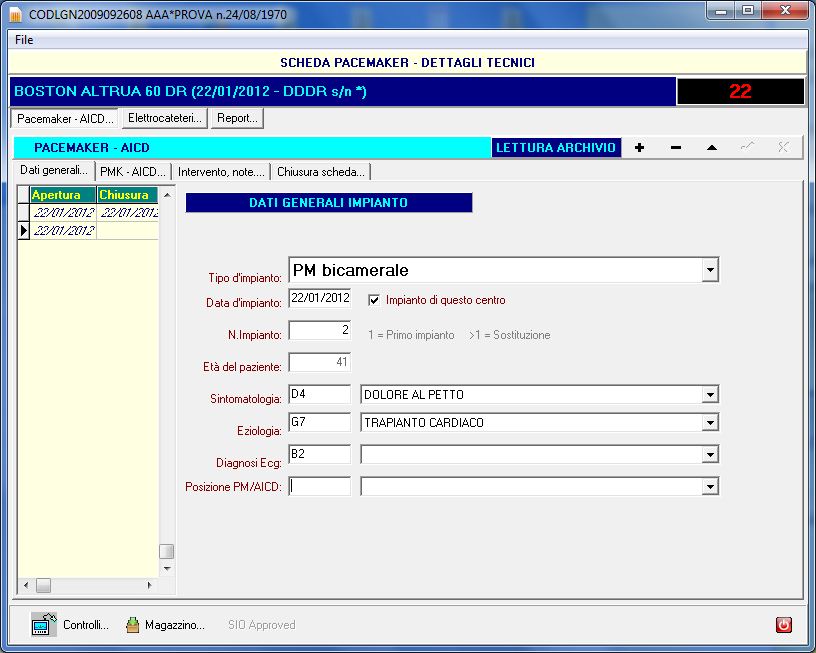The image size is (816, 653).
Task: Click the current-row arrow selector
Action: coord(23,231)
